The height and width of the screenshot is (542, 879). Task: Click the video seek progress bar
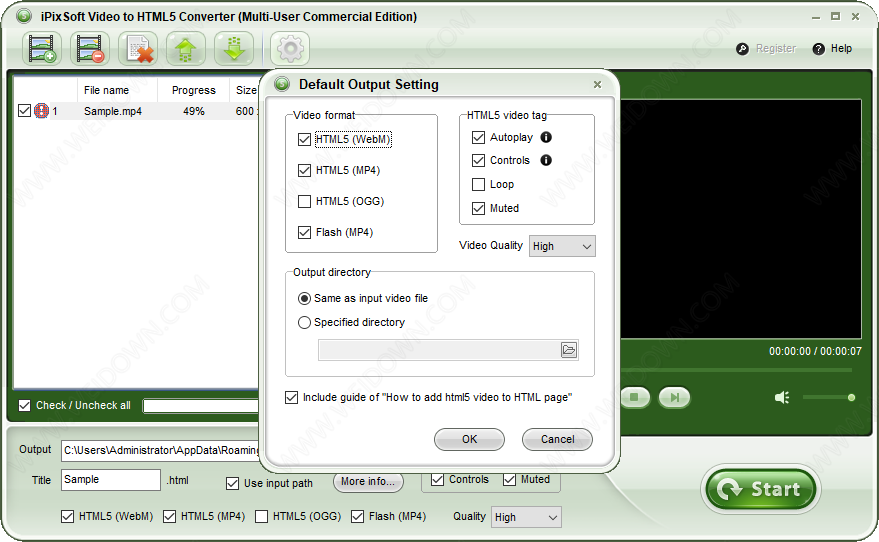click(x=736, y=370)
